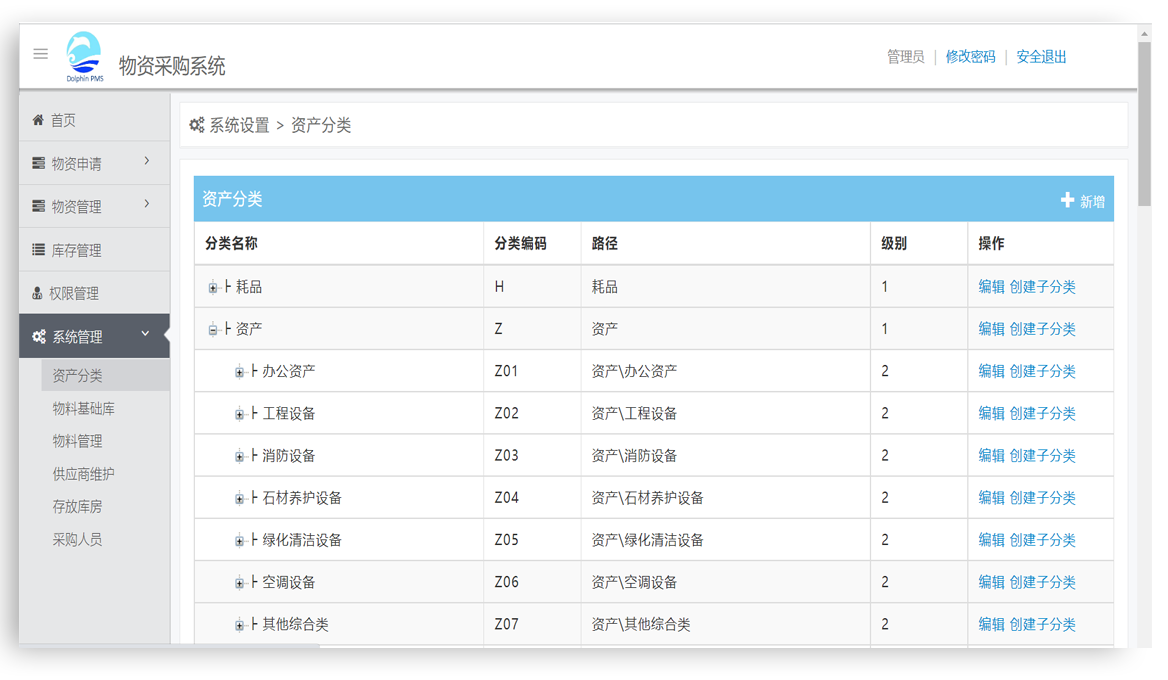The image size is (1168, 680).
Task: Click 编辑 for the 工程设备 row
Action: tap(991, 413)
